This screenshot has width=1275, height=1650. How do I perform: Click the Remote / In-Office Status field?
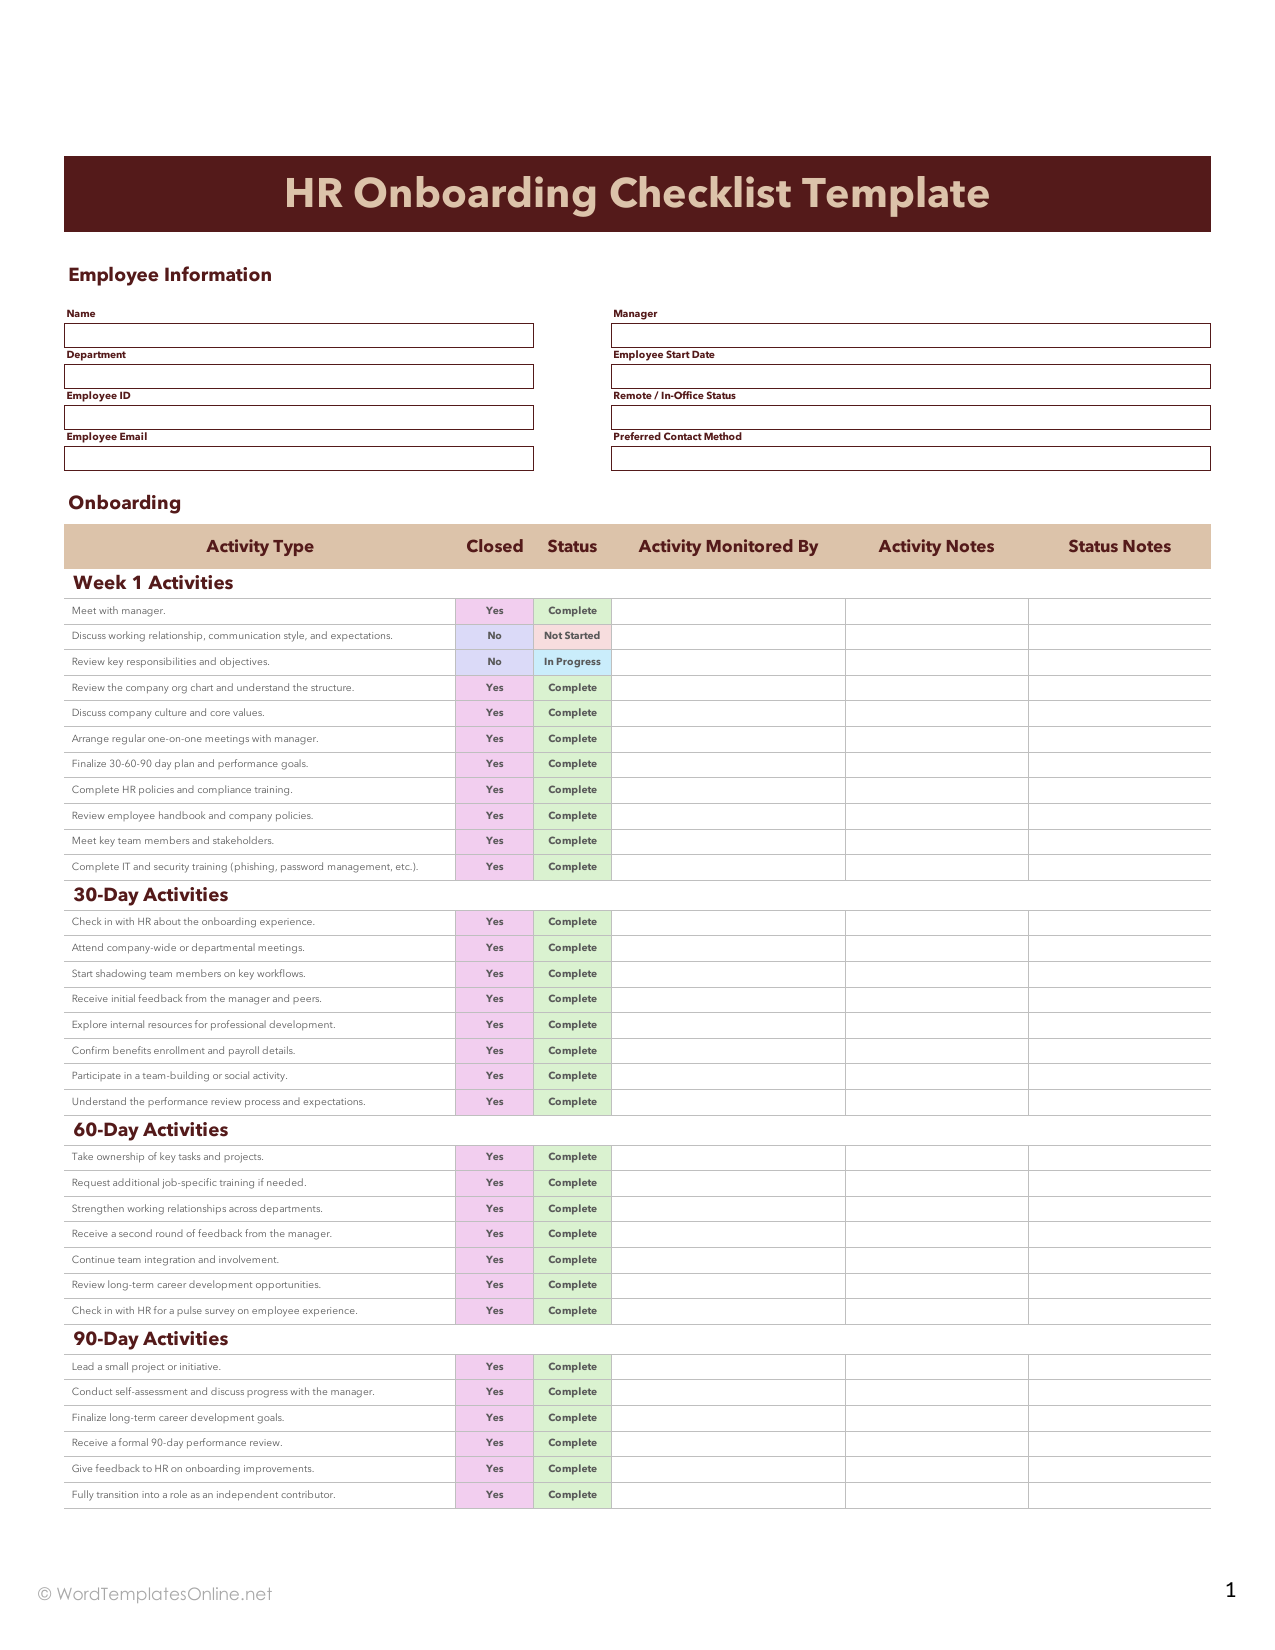tap(910, 417)
